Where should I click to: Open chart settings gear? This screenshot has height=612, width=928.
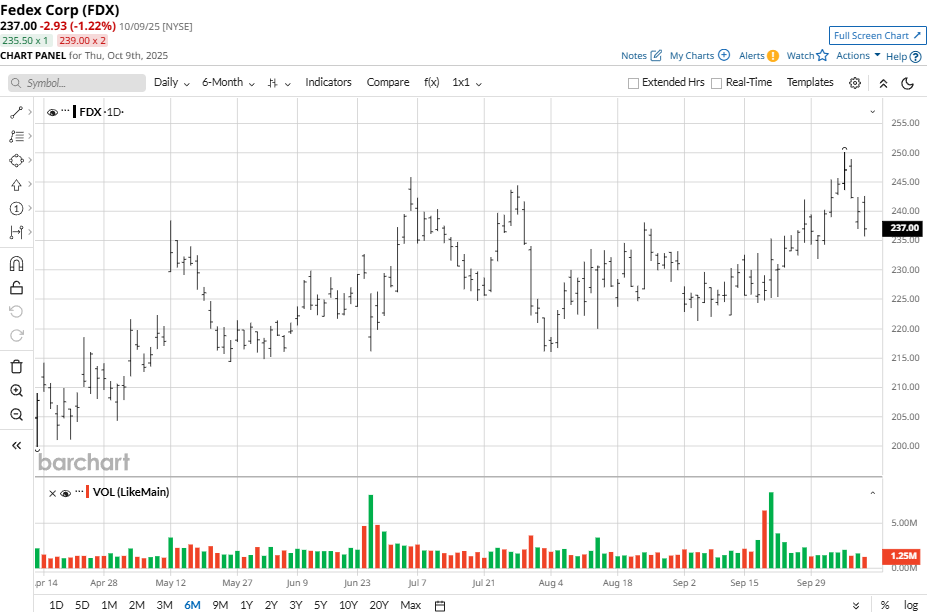tap(855, 83)
